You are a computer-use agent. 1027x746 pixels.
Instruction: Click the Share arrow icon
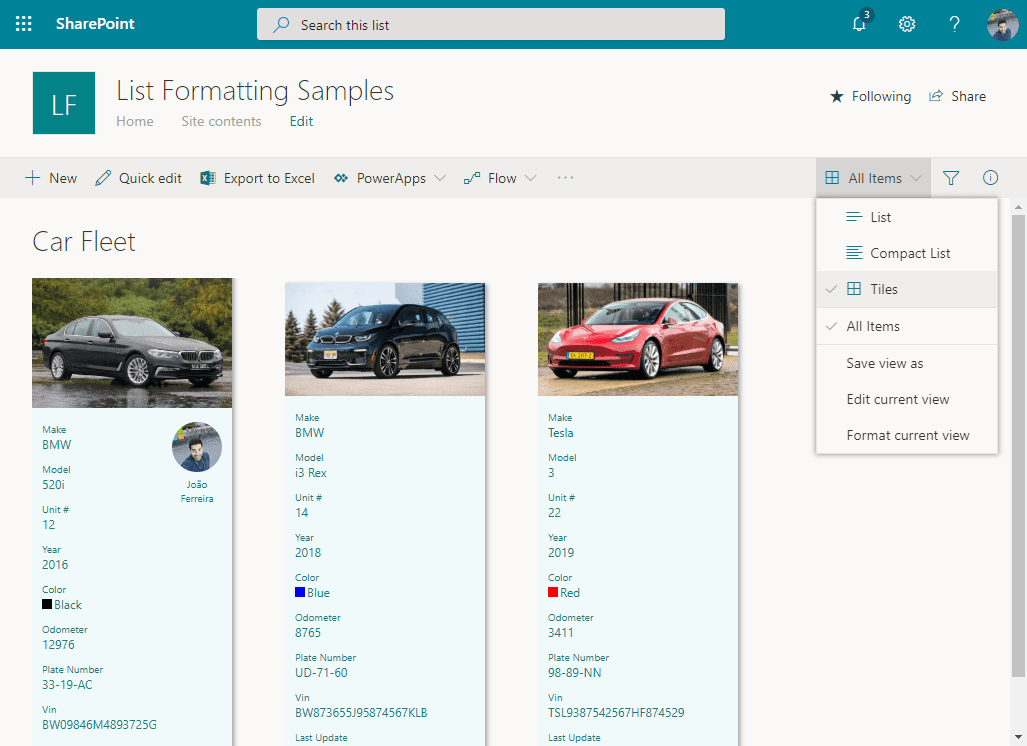point(936,96)
